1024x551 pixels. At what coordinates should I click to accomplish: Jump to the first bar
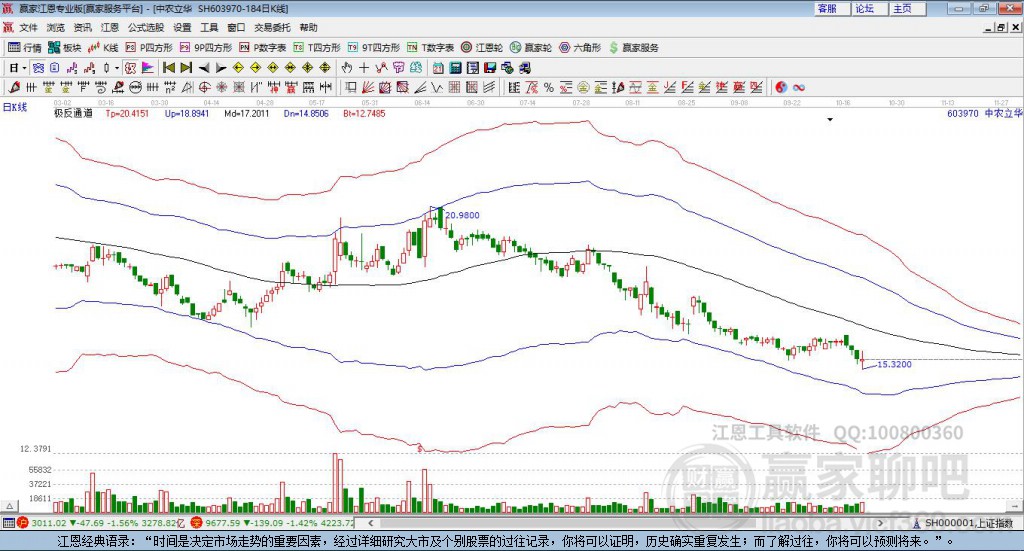168,68
